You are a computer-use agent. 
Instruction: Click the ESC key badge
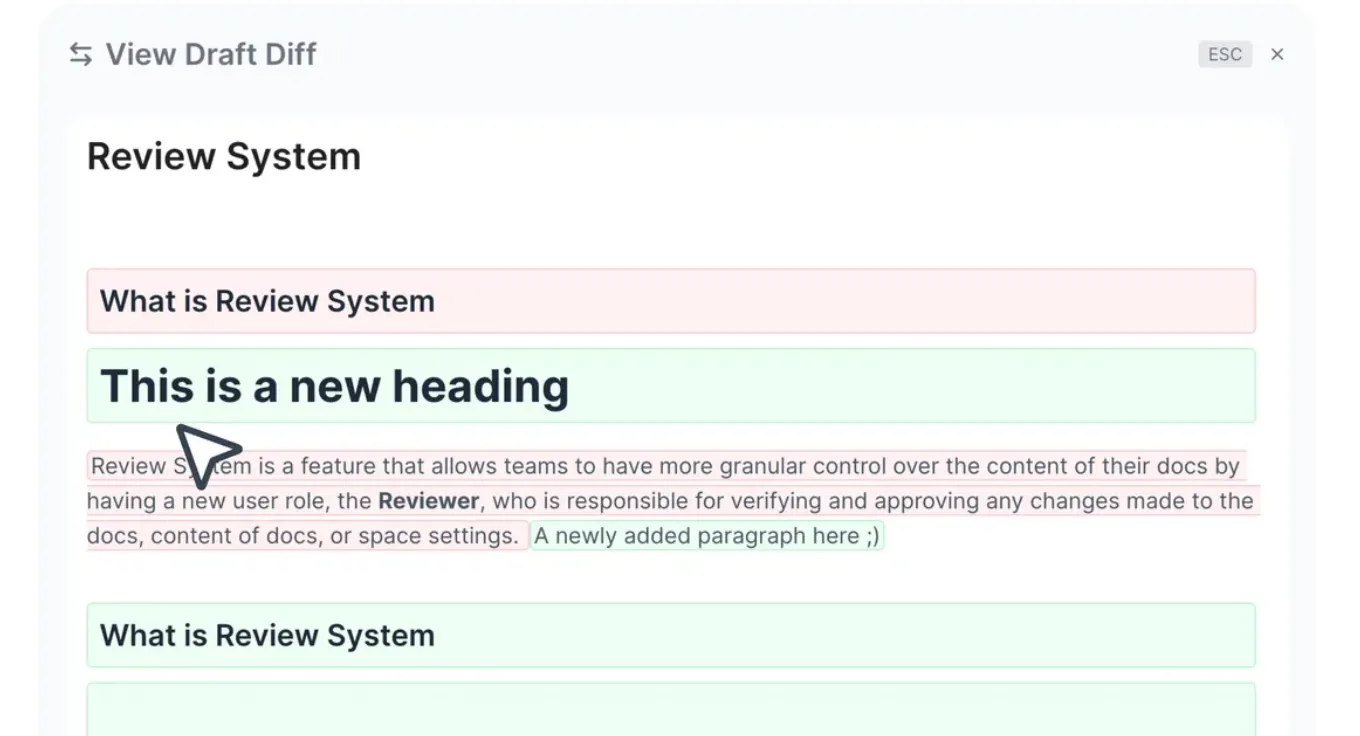[x=1225, y=54]
